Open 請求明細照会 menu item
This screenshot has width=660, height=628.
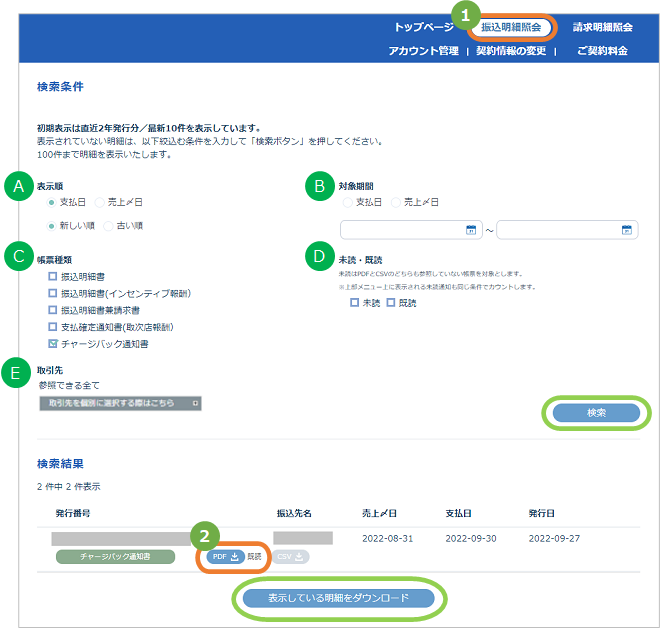click(x=602, y=27)
